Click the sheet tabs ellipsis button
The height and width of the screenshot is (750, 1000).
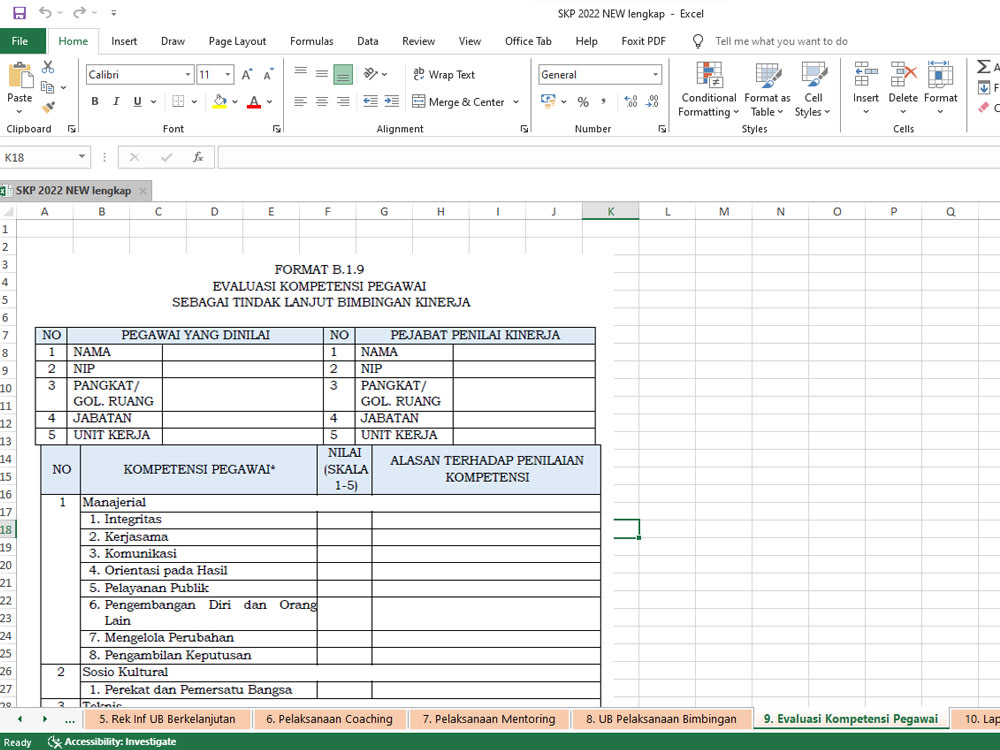[x=70, y=719]
